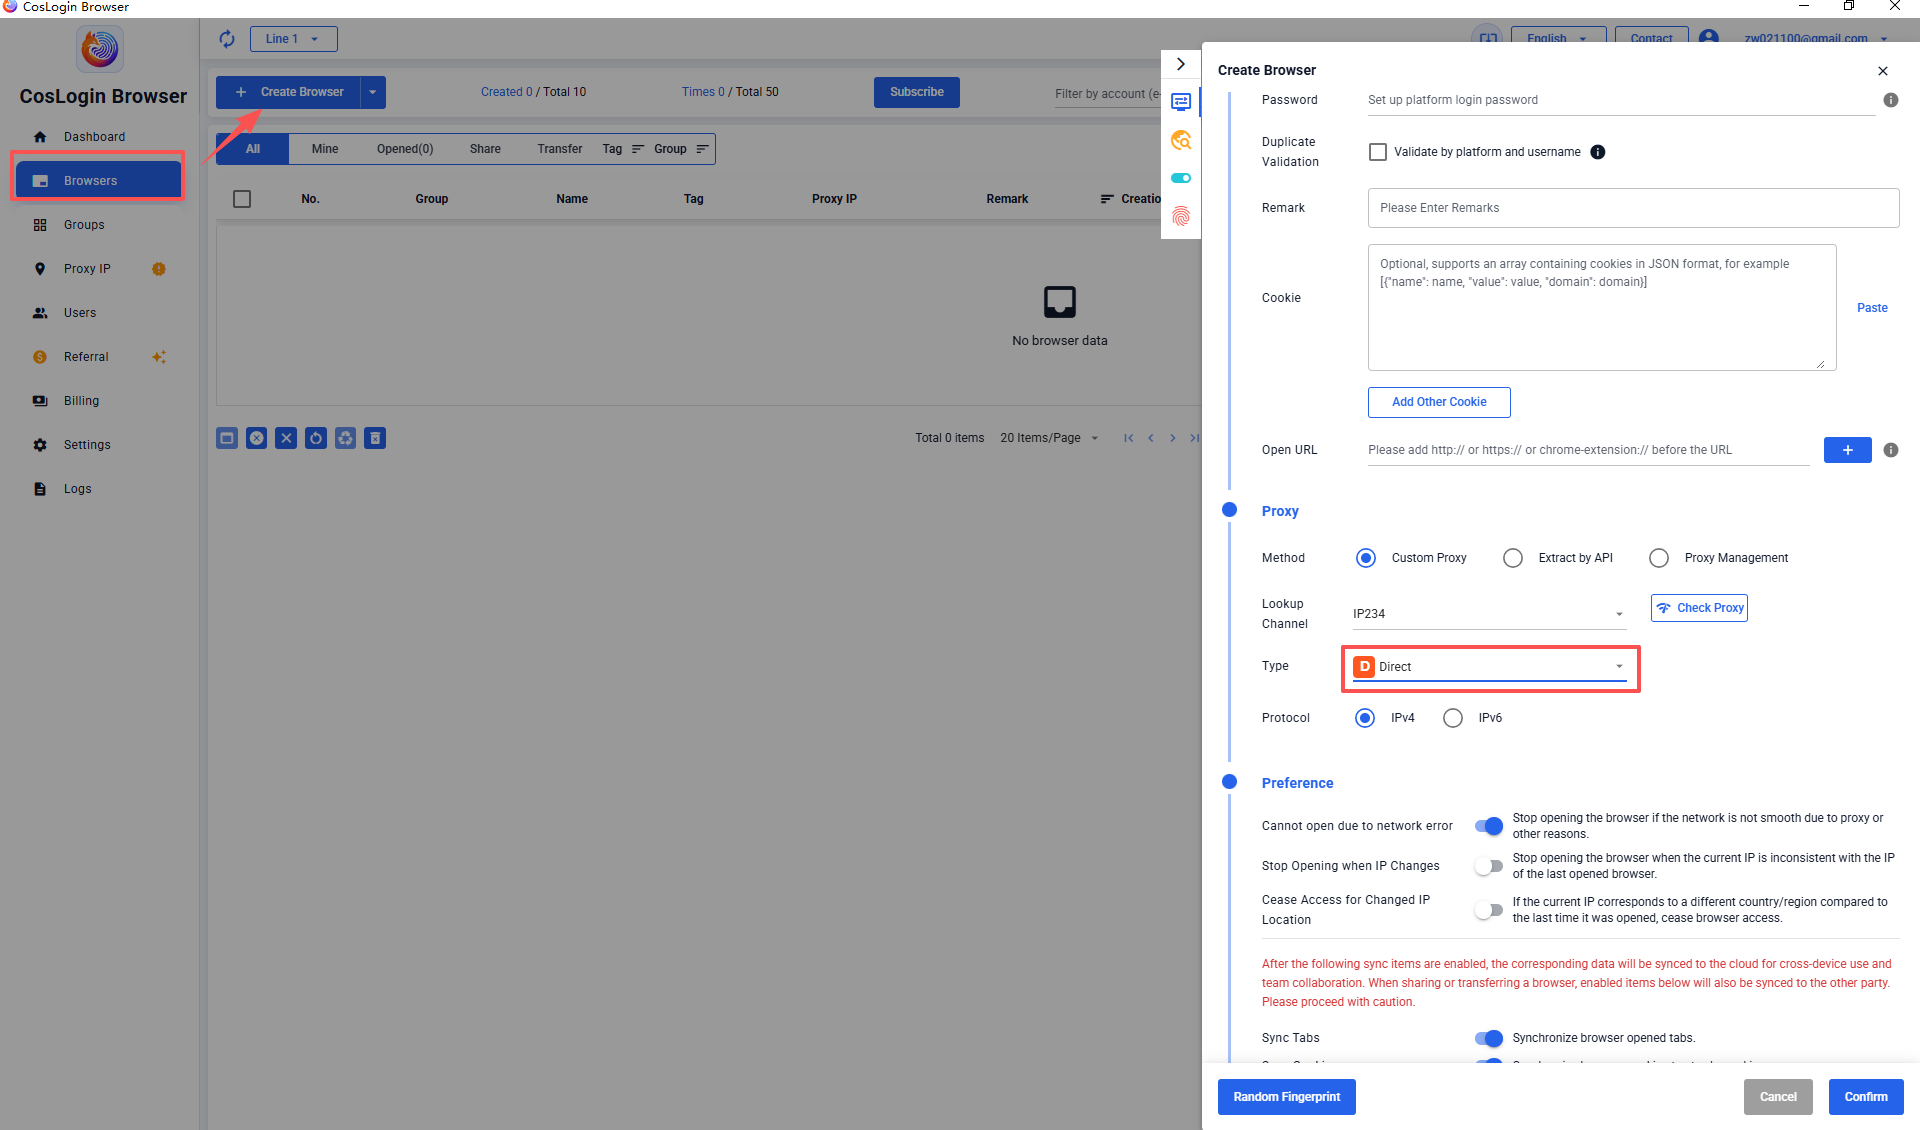1920x1130 pixels.
Task: Open the Group filter dropdown
Action: point(681,149)
